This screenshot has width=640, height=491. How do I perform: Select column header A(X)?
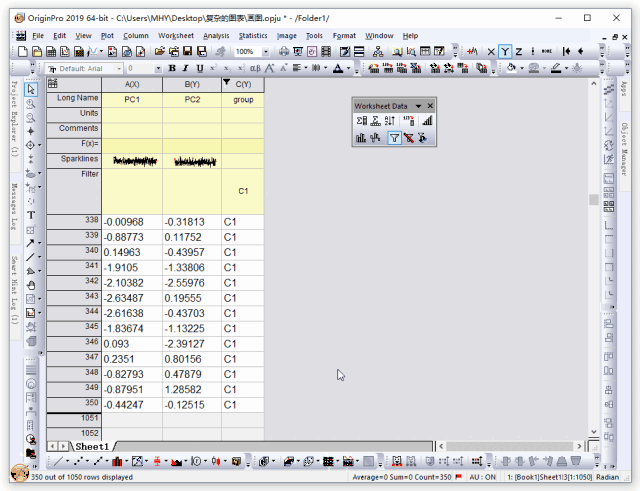[132, 84]
